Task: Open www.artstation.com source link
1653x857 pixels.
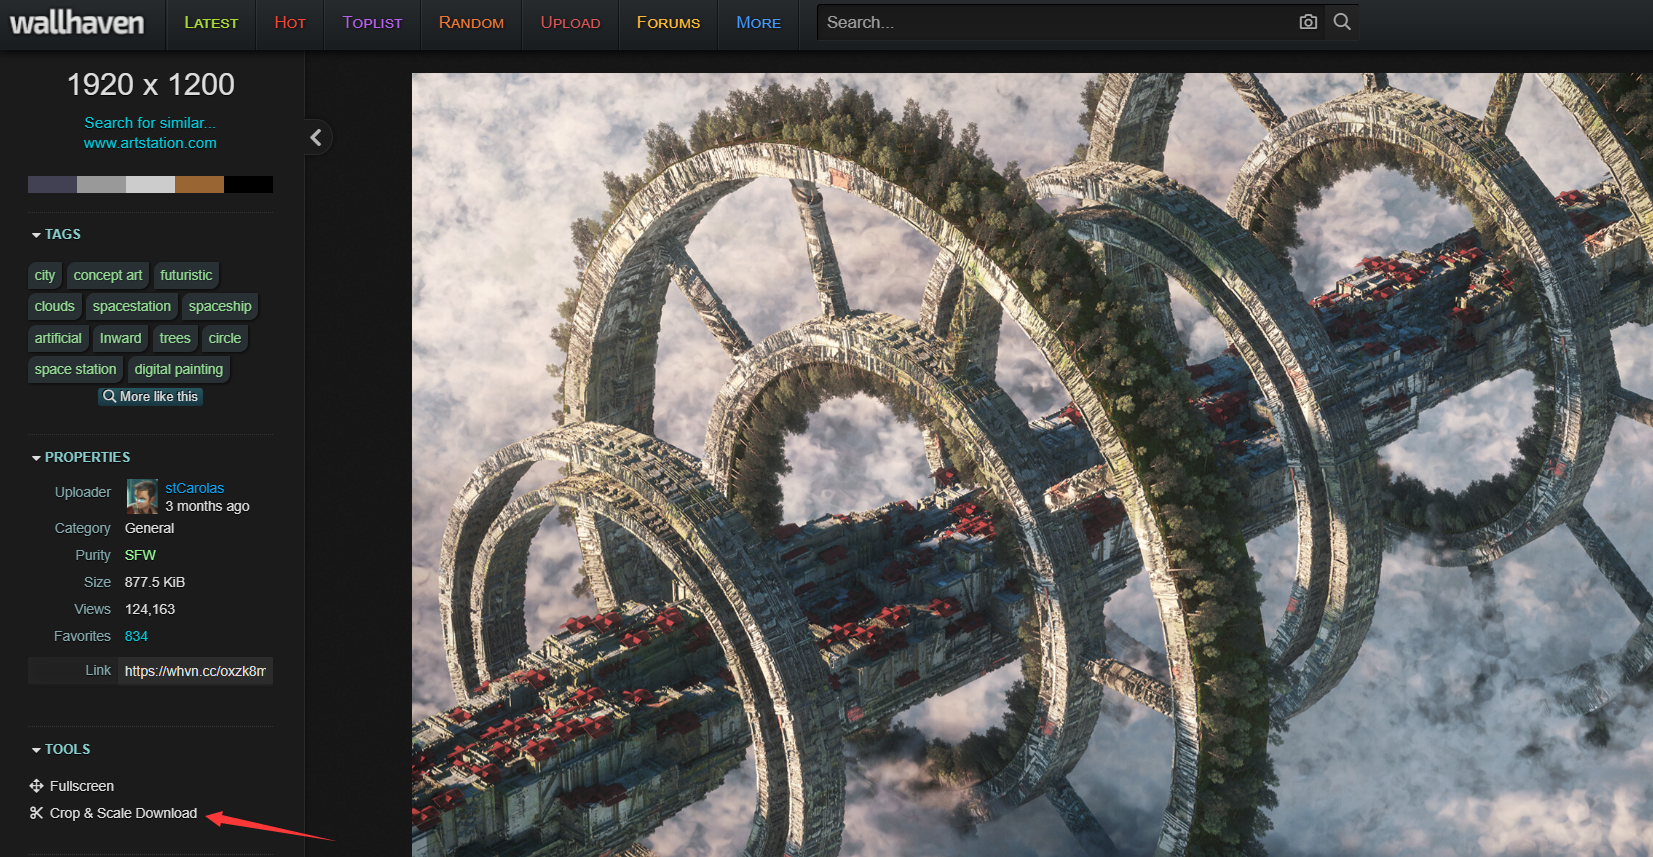Action: tap(150, 143)
